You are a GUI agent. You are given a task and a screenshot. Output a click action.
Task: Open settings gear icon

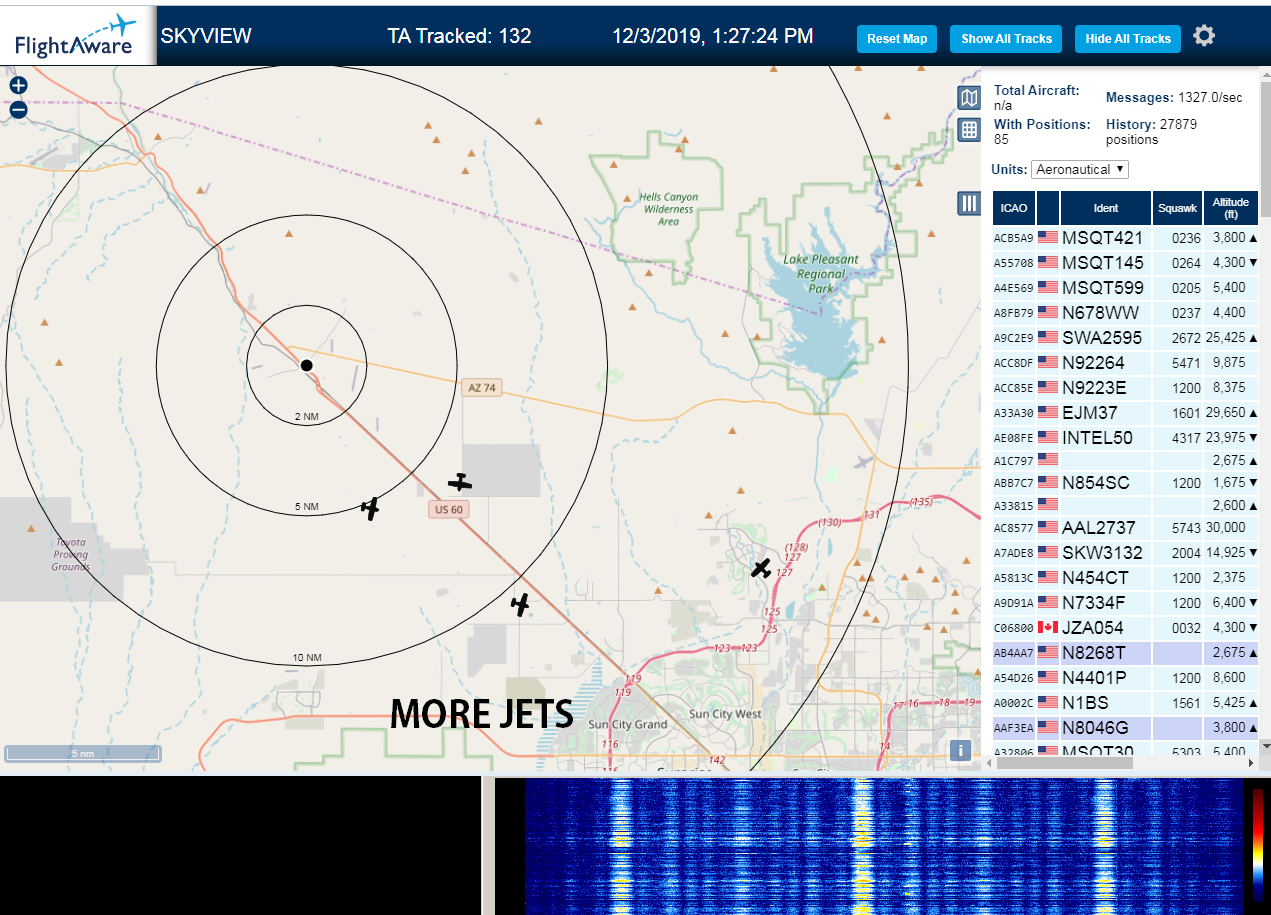tap(1204, 36)
